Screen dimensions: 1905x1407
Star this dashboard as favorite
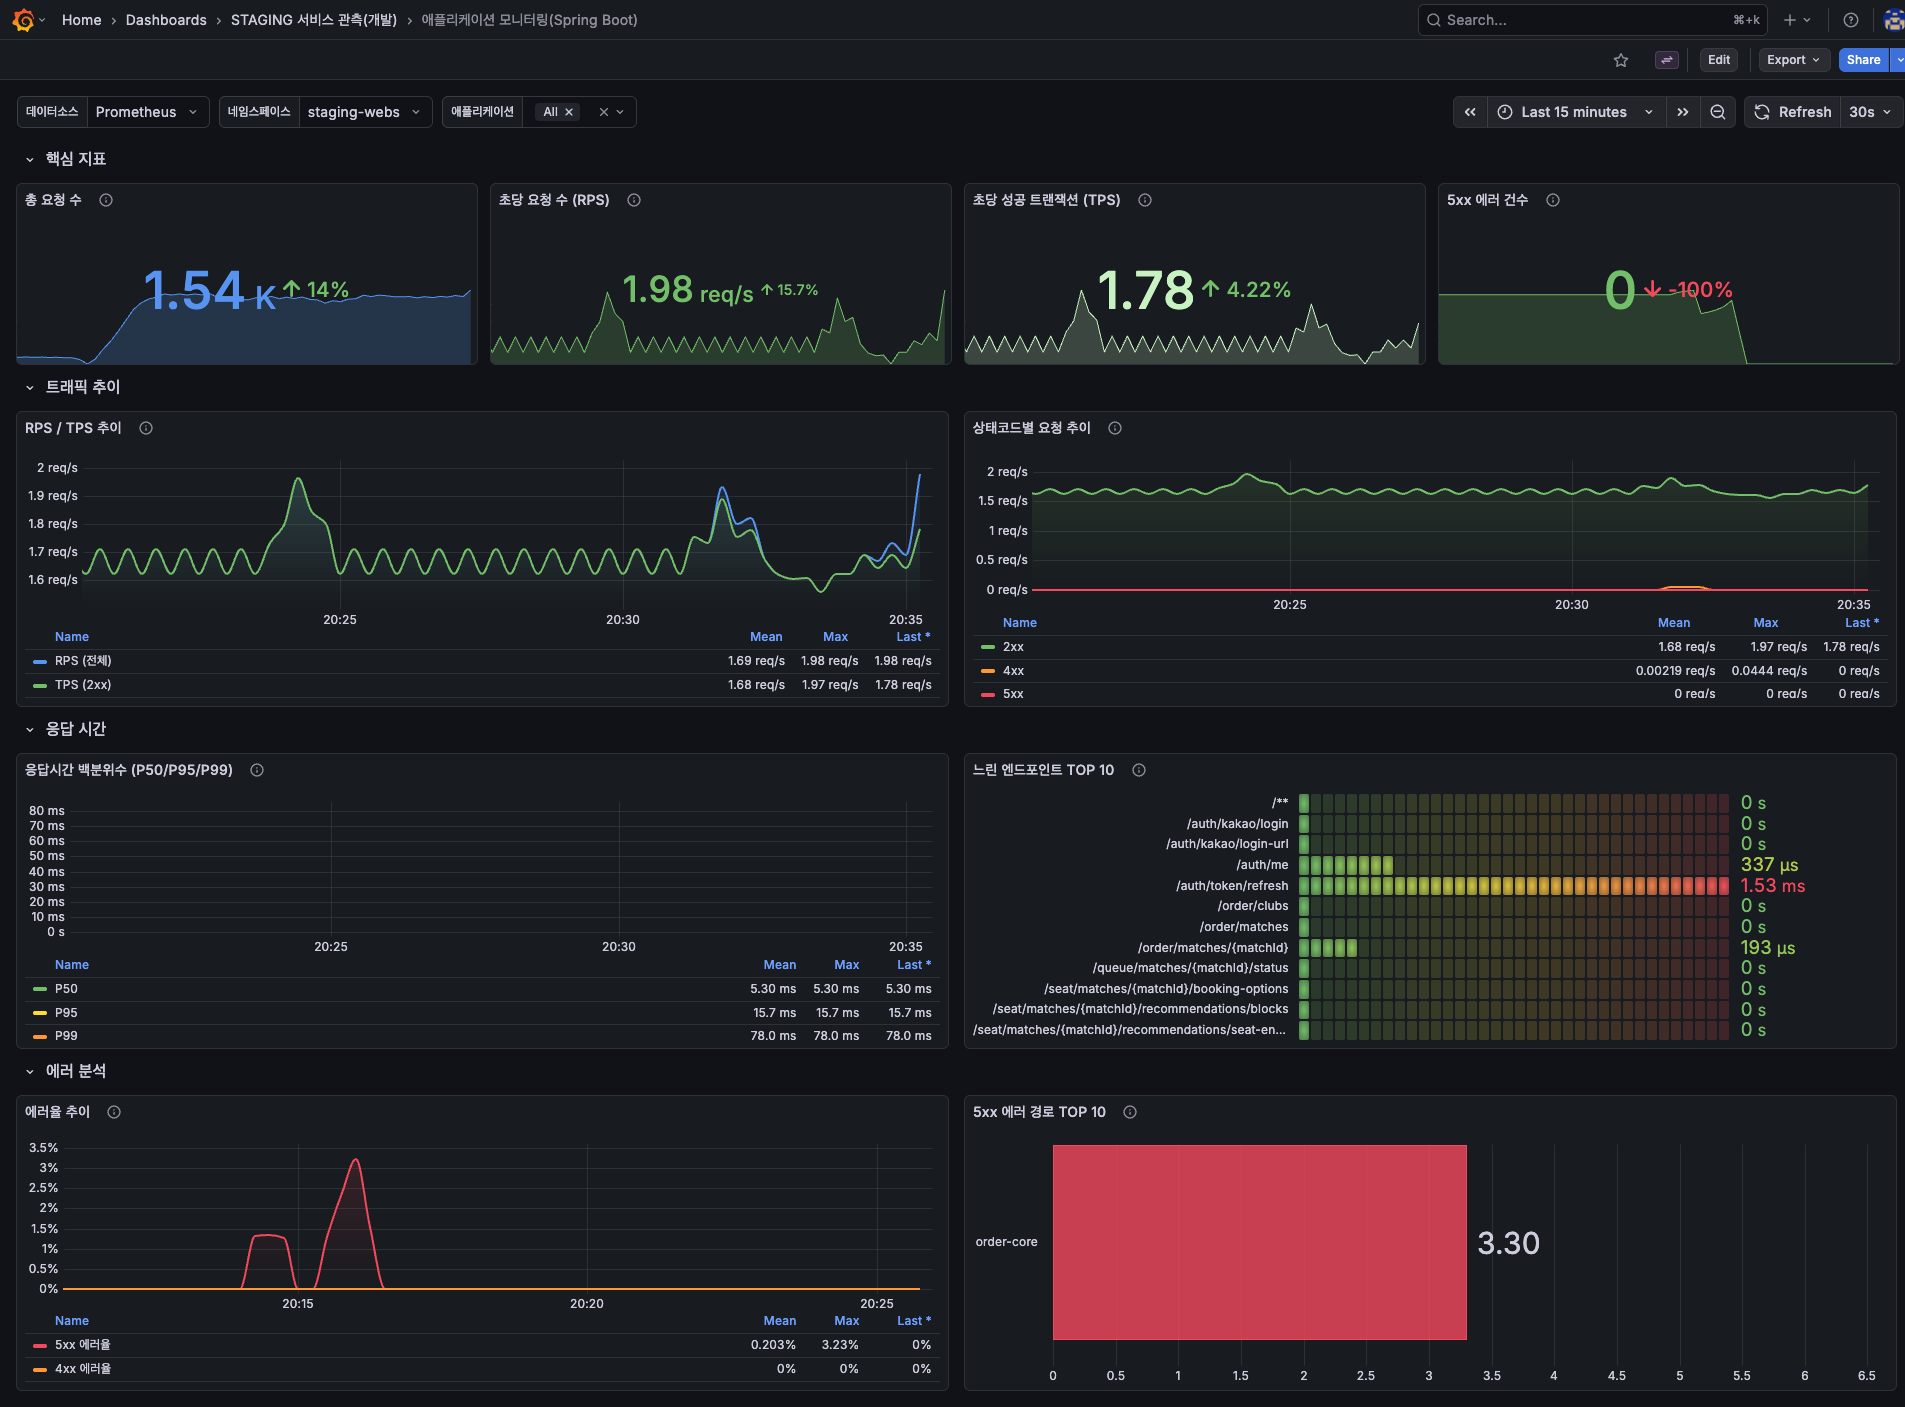pyautogui.click(x=1620, y=59)
